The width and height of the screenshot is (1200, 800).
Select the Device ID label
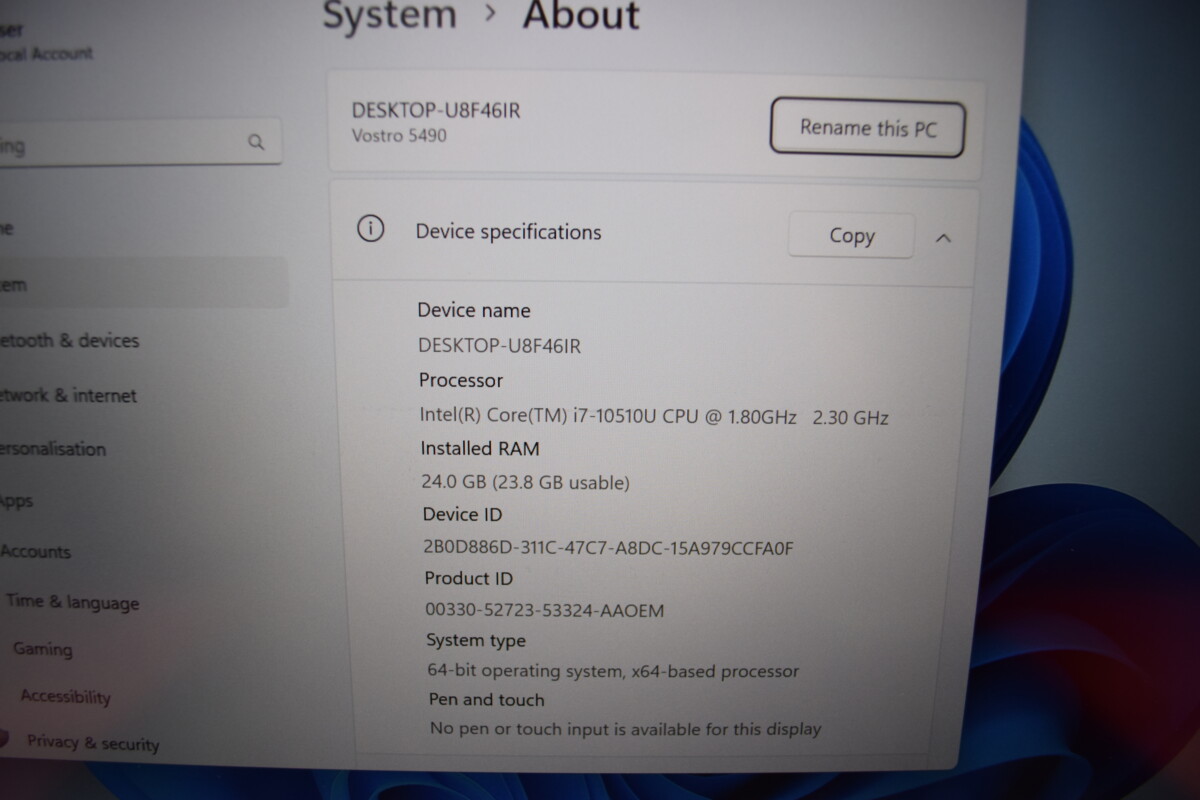(462, 514)
